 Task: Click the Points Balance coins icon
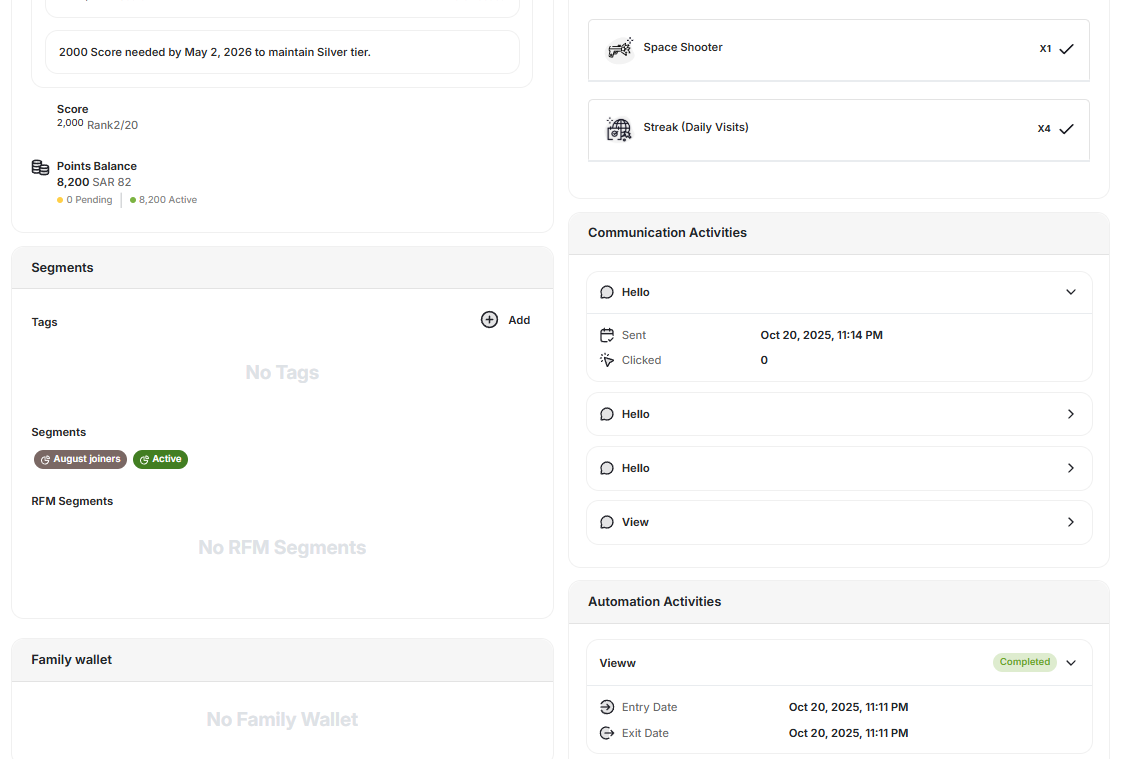coord(39,167)
